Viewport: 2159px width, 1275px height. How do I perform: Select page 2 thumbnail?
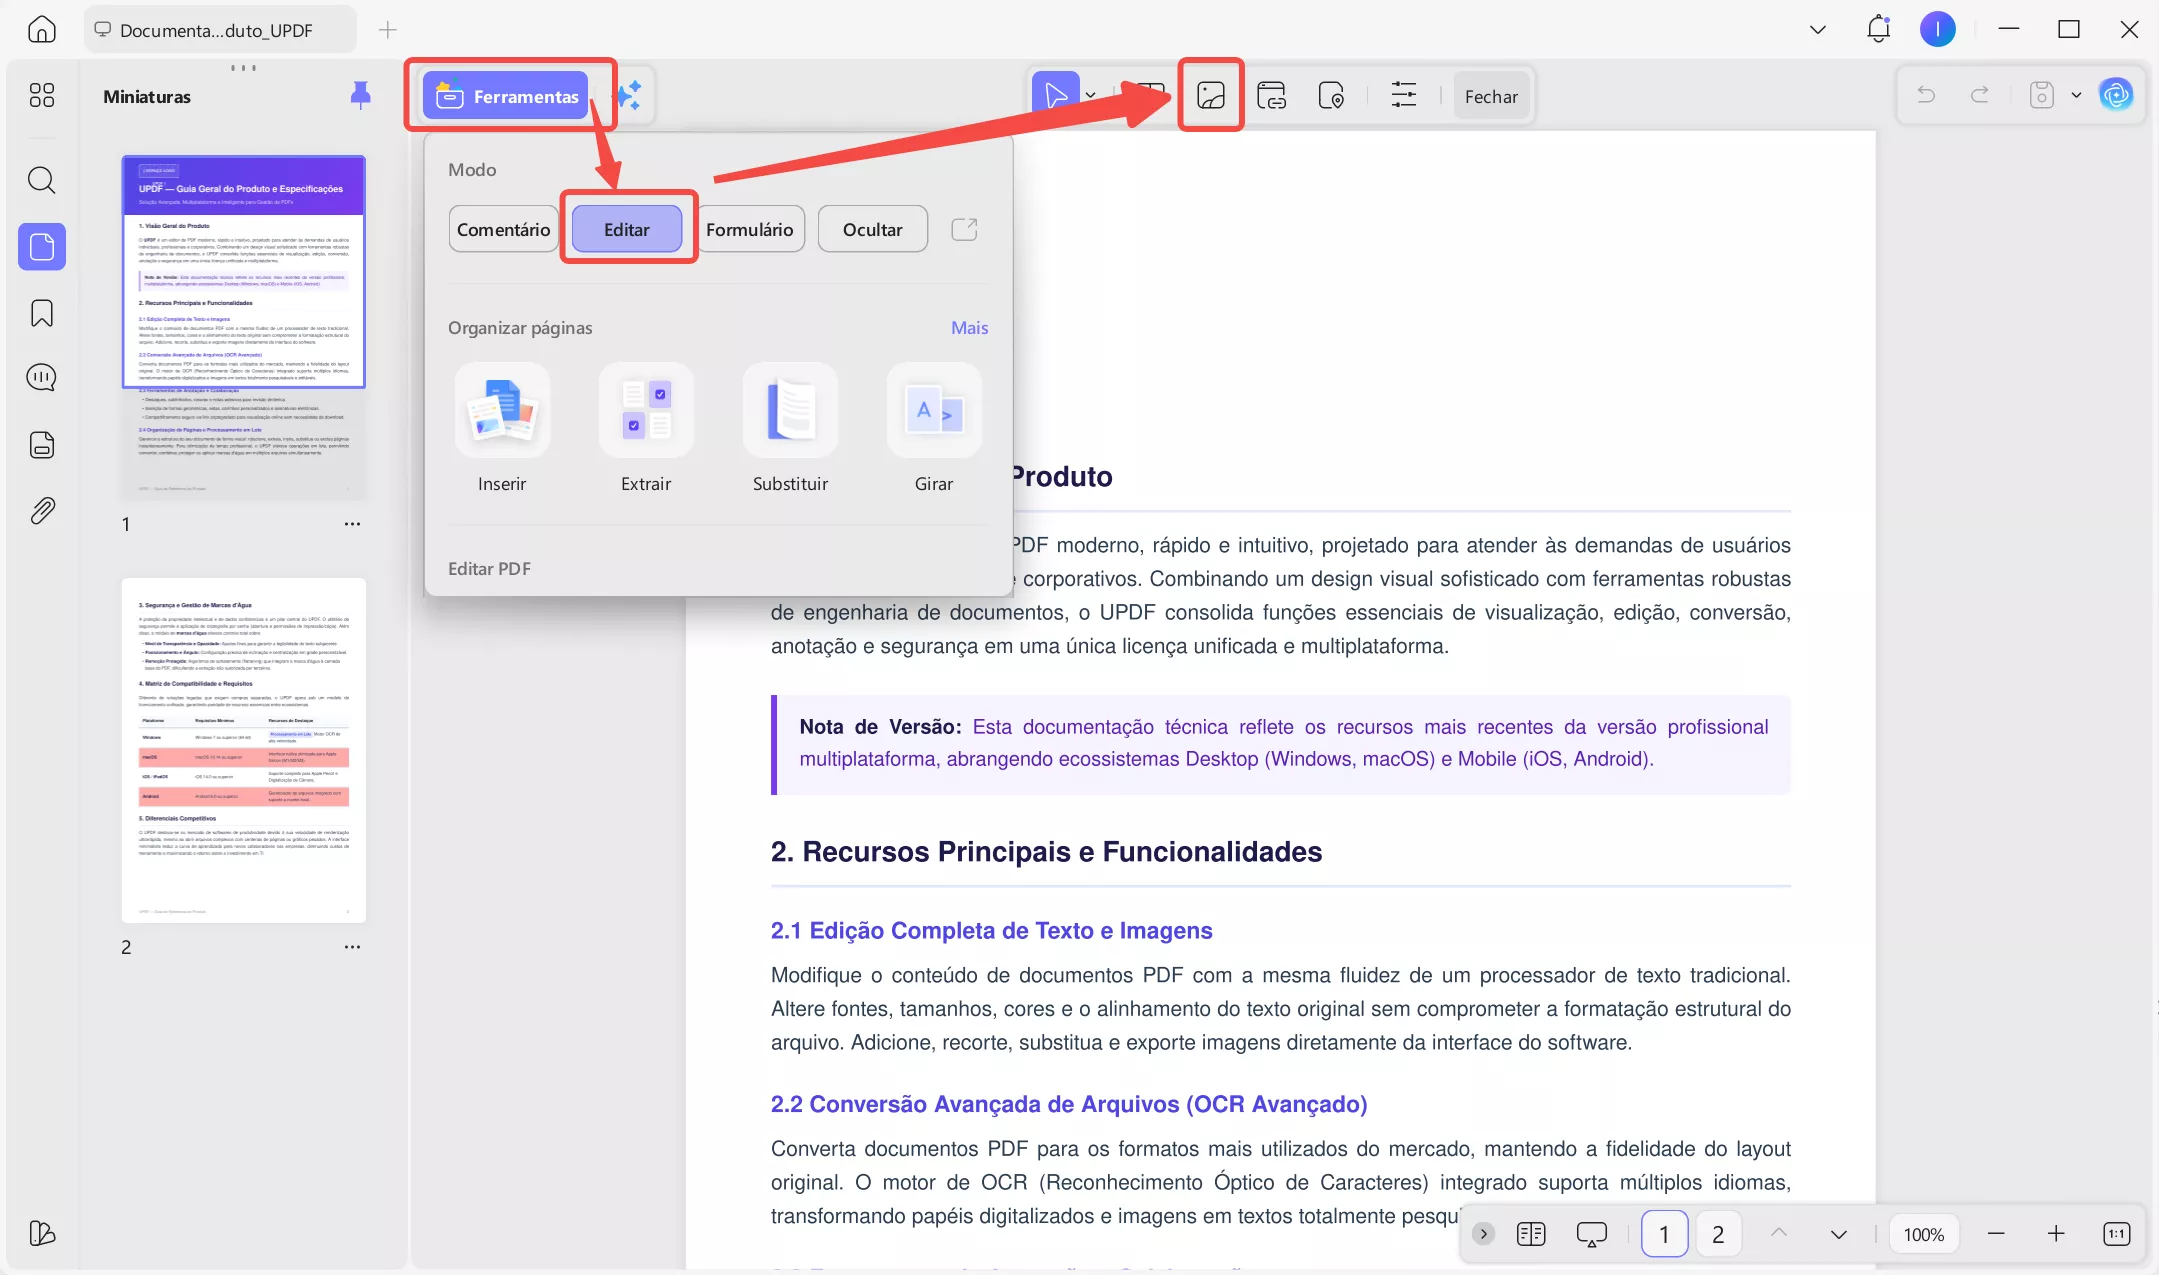pyautogui.click(x=244, y=750)
